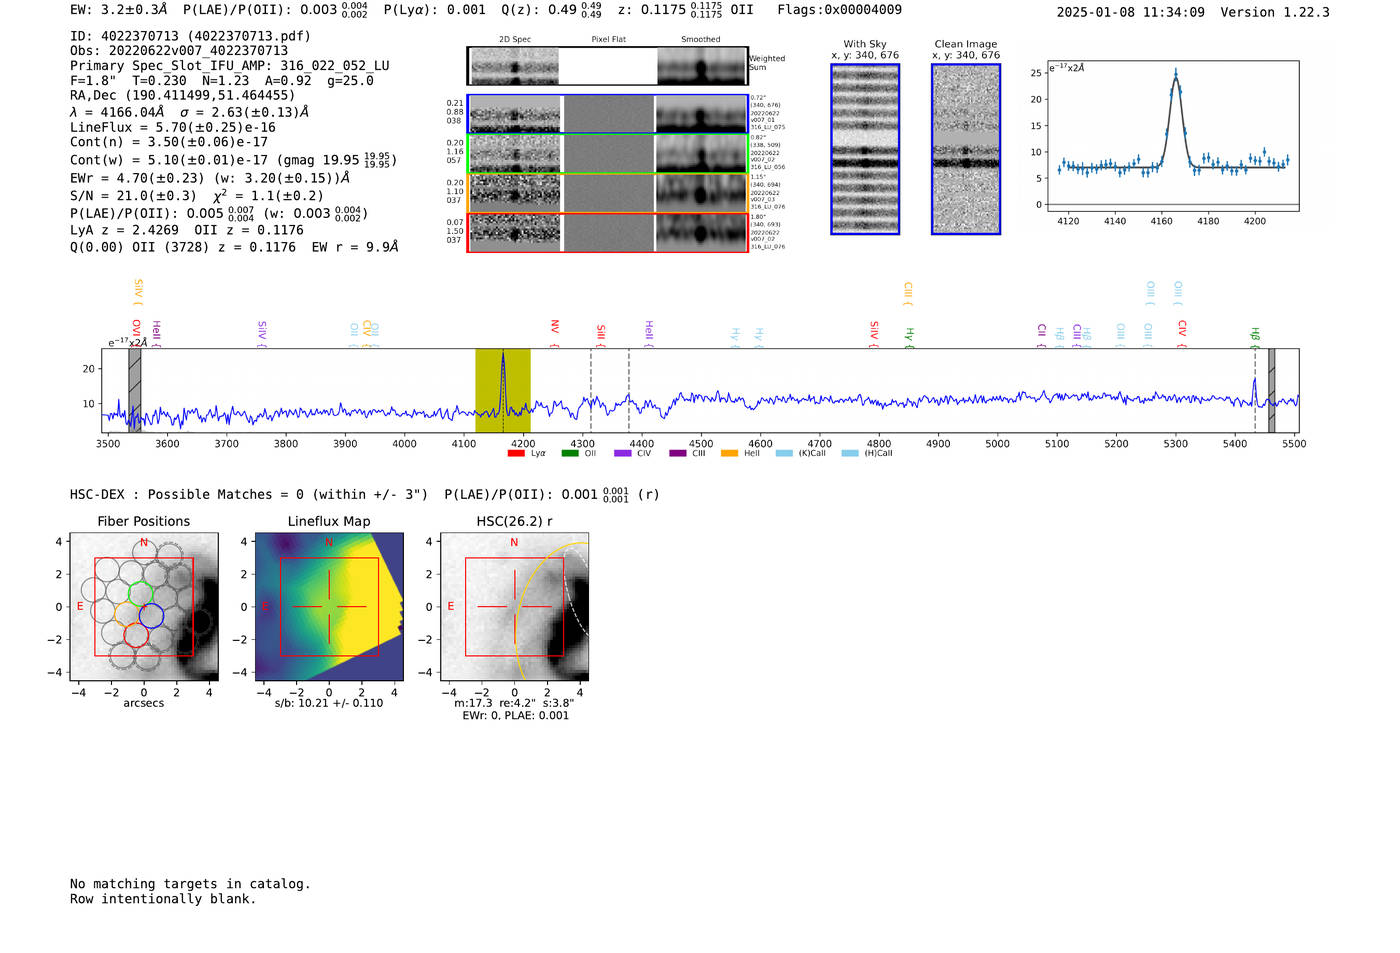Click the hatched gray band near 5460Å
Viewport: 1400px width, 953px height.
(x=1272, y=390)
